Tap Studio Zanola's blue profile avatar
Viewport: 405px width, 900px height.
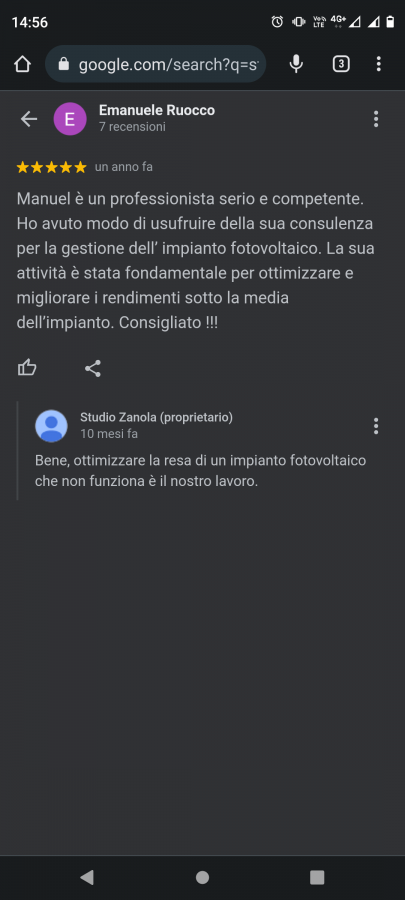51,426
